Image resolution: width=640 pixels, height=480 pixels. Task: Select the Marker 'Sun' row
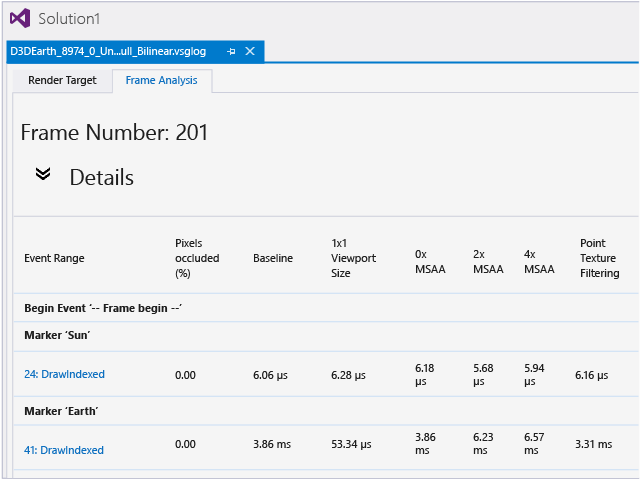[x=60, y=335]
